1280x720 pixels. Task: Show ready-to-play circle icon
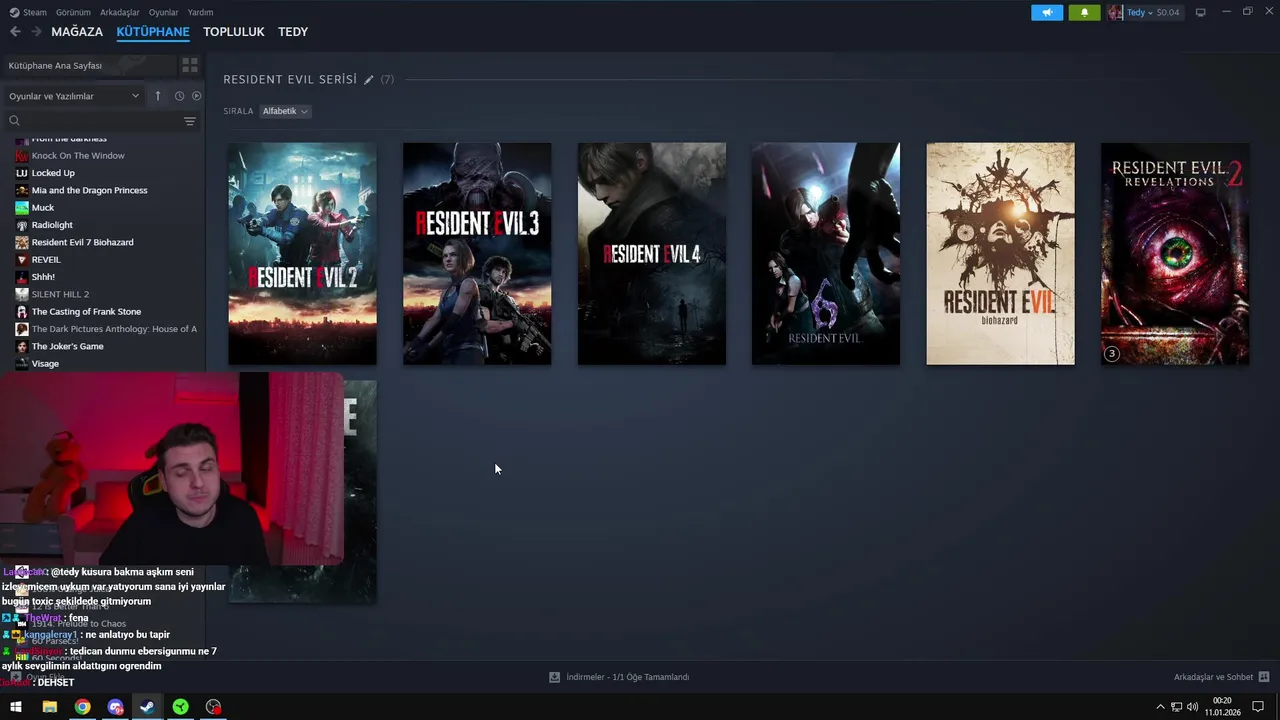(196, 96)
